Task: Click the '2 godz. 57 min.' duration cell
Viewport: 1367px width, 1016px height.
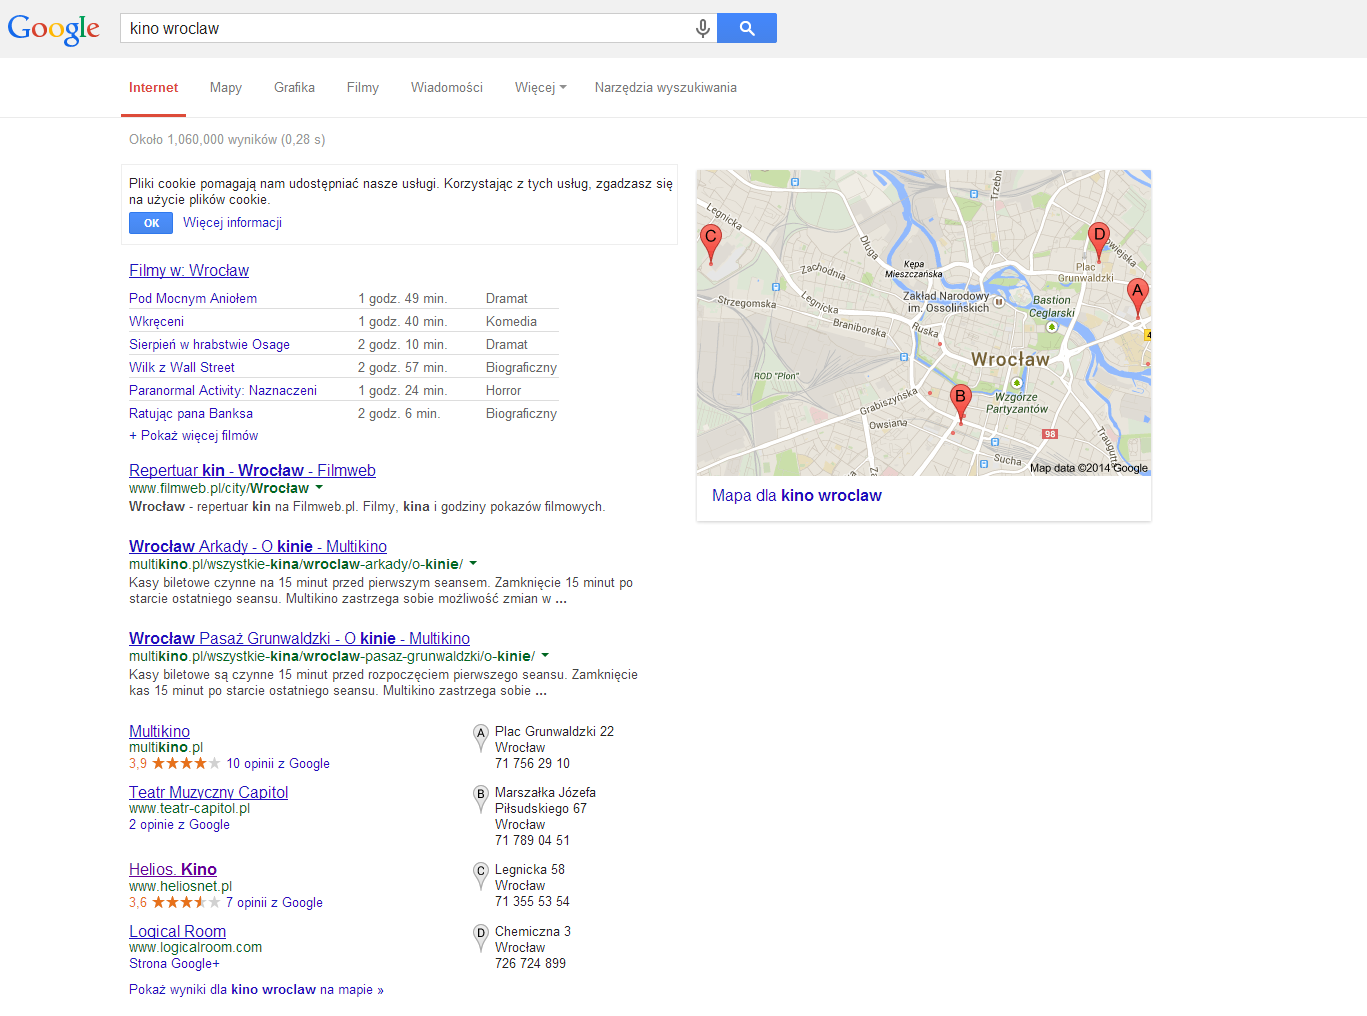Action: [402, 368]
